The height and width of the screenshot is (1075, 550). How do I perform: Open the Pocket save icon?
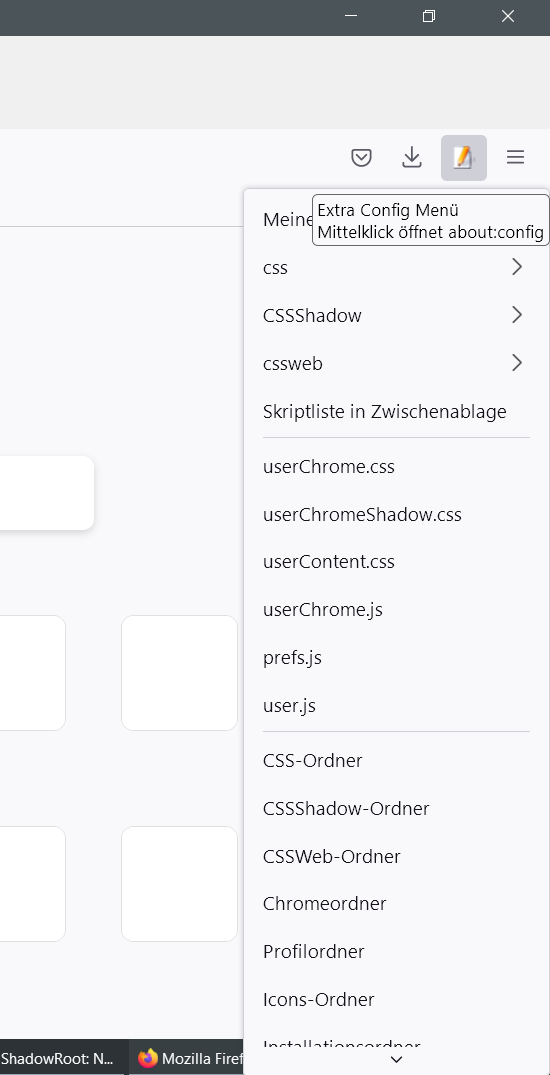361,158
